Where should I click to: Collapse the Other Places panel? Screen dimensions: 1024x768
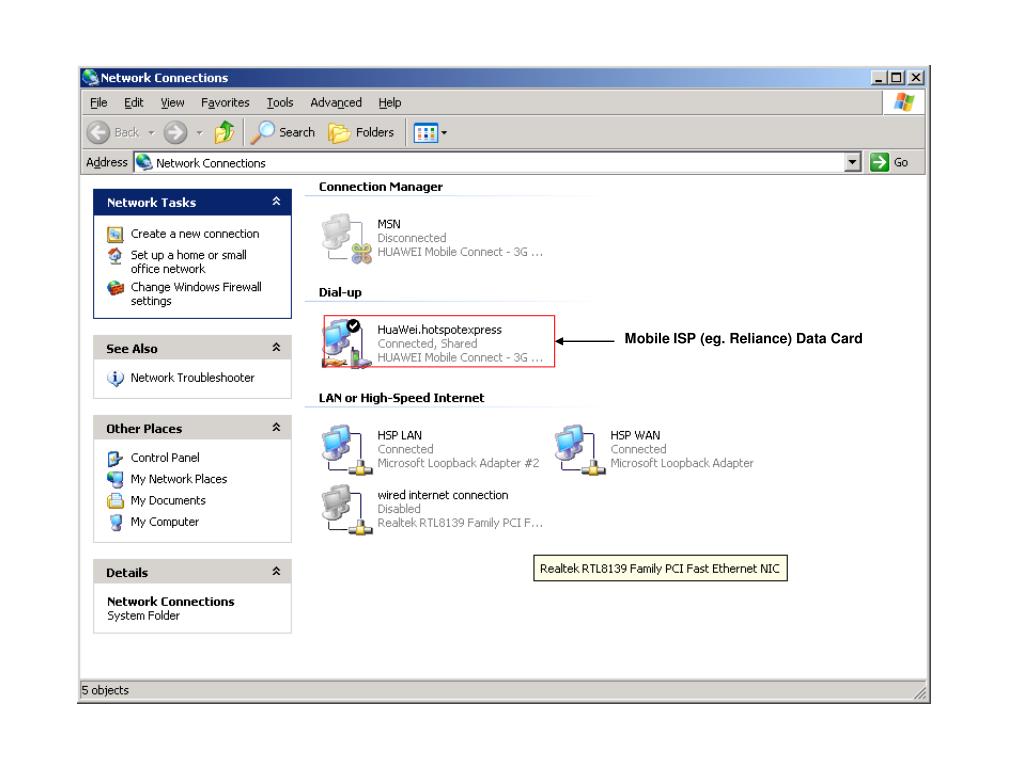(x=276, y=428)
